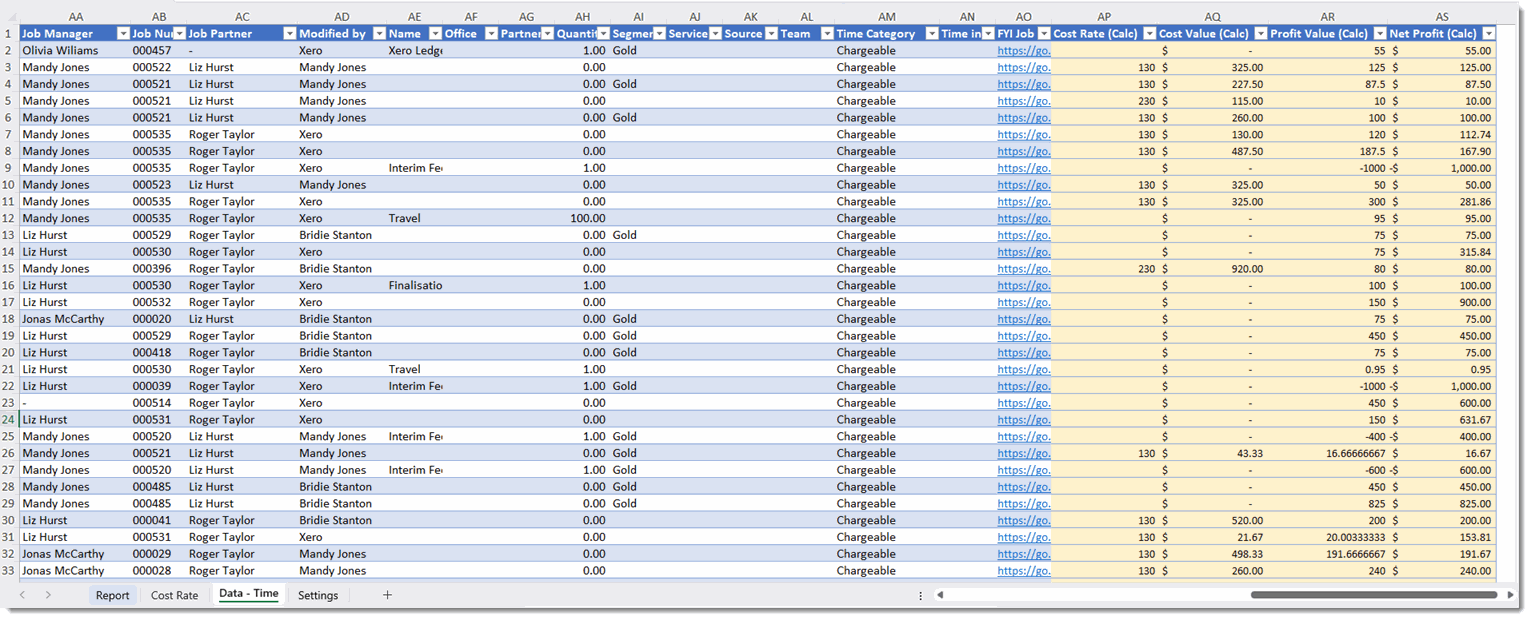The width and height of the screenshot is (1531, 620).
Task: Select the row 24 header
Action: click(x=10, y=420)
